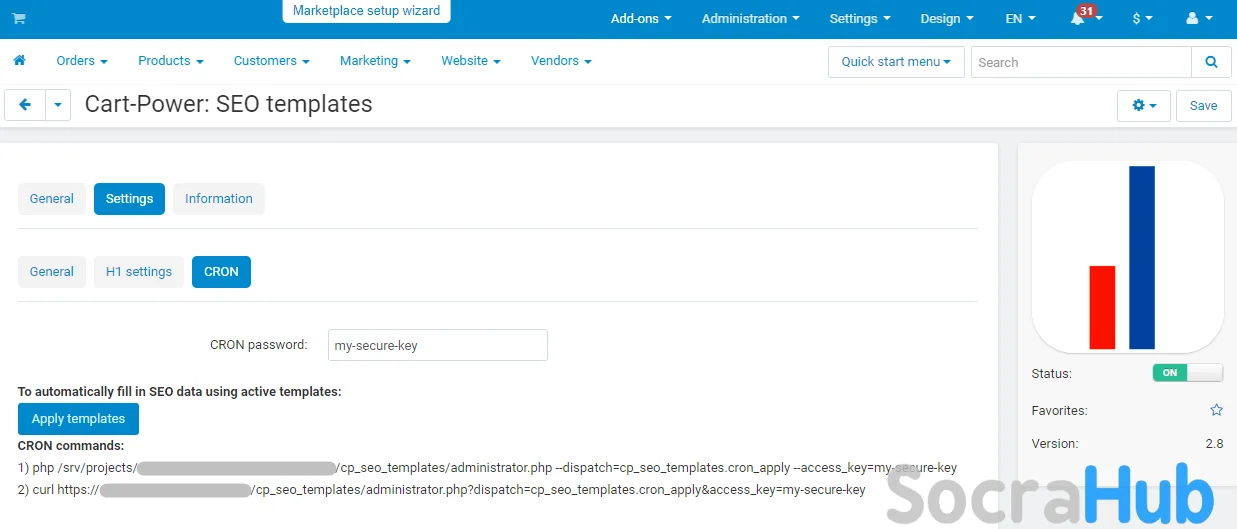Switch to the H1 settings tab
The width and height of the screenshot is (1237, 529).
coord(139,272)
